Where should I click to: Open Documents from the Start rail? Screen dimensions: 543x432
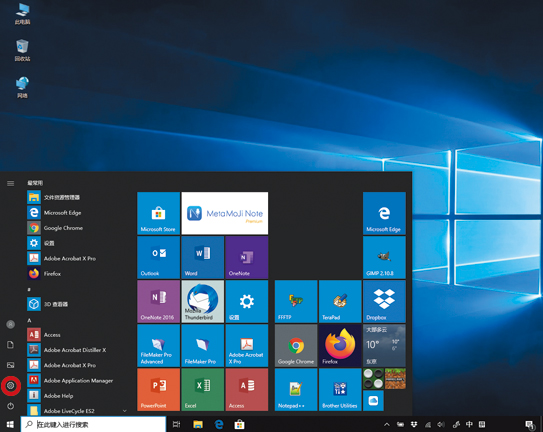point(11,345)
